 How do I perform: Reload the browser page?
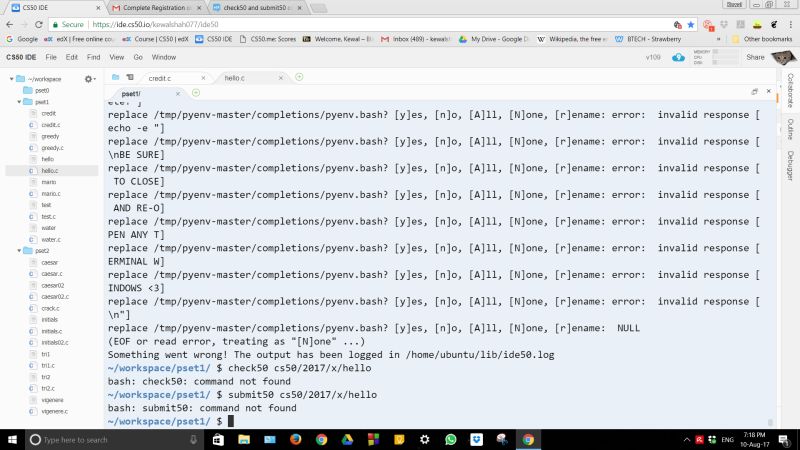39,24
